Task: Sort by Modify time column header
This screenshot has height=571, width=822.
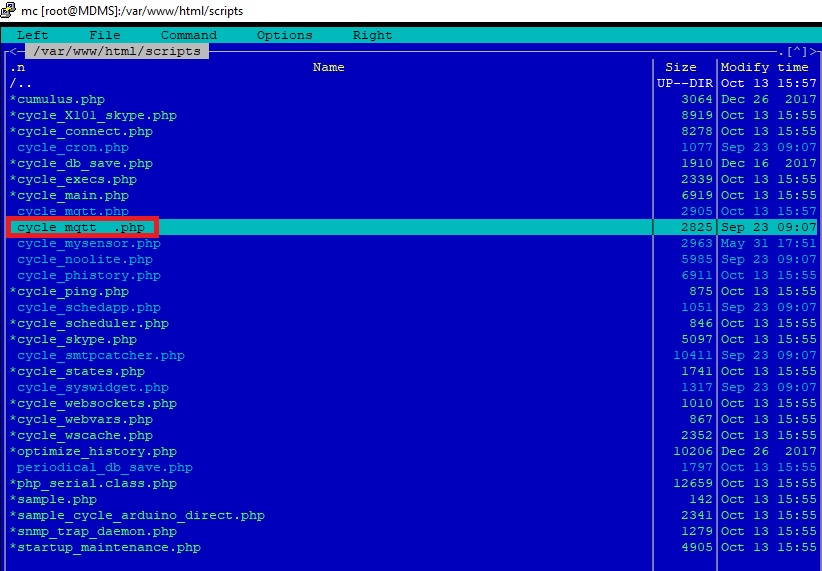Action: point(765,67)
